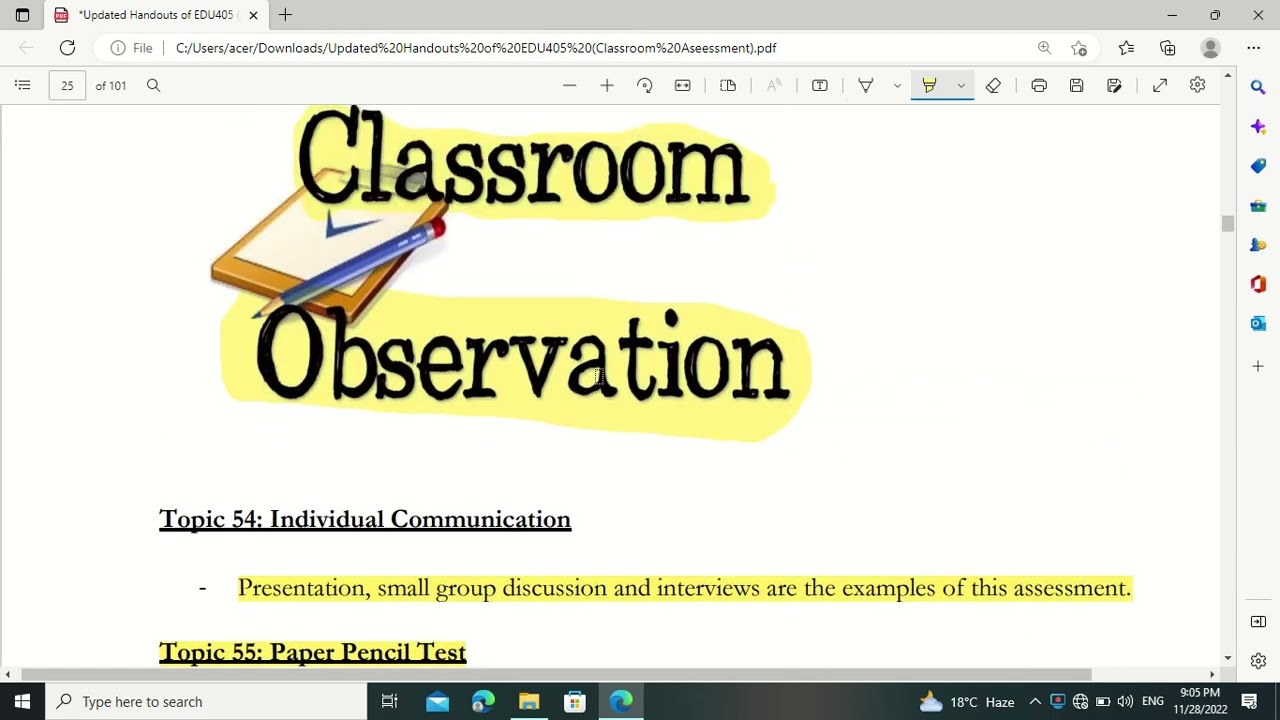Open Edge Settings and more menu

pyautogui.click(x=1253, y=48)
